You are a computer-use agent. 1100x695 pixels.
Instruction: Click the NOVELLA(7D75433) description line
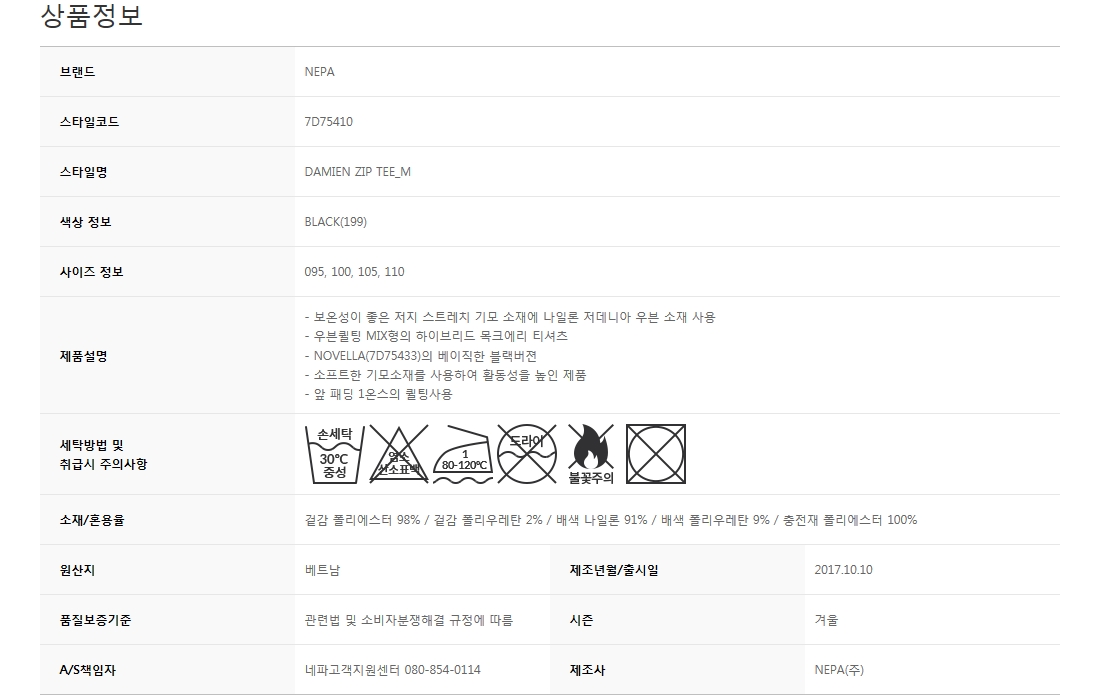pyautogui.click(x=421, y=356)
